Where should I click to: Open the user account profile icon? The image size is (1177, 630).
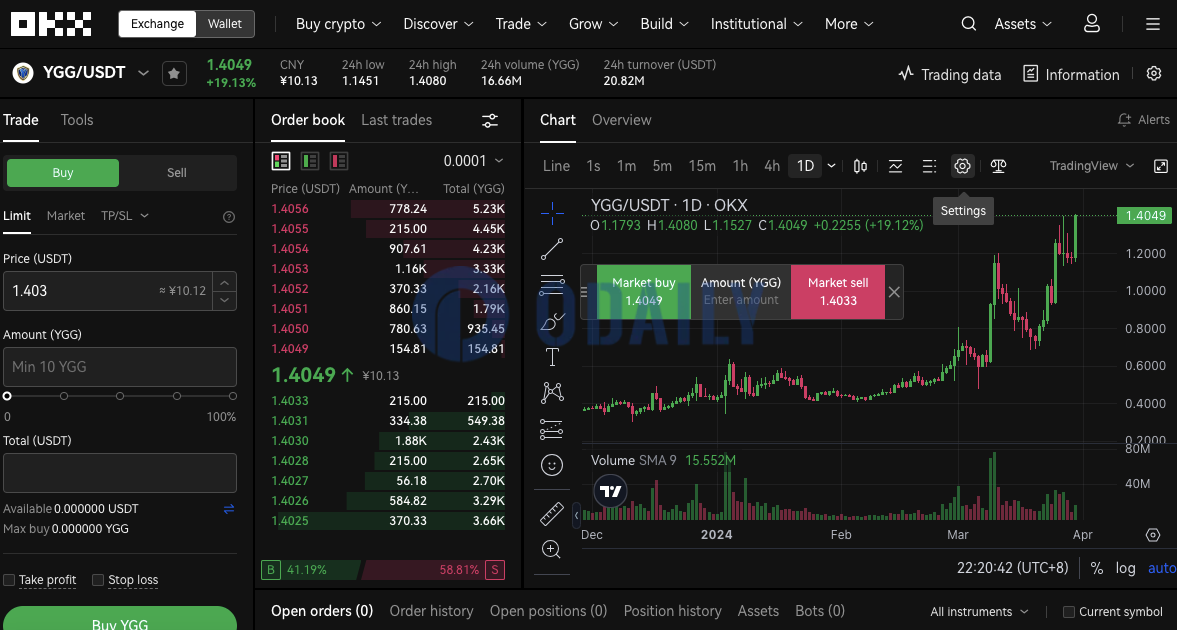tap(1091, 24)
